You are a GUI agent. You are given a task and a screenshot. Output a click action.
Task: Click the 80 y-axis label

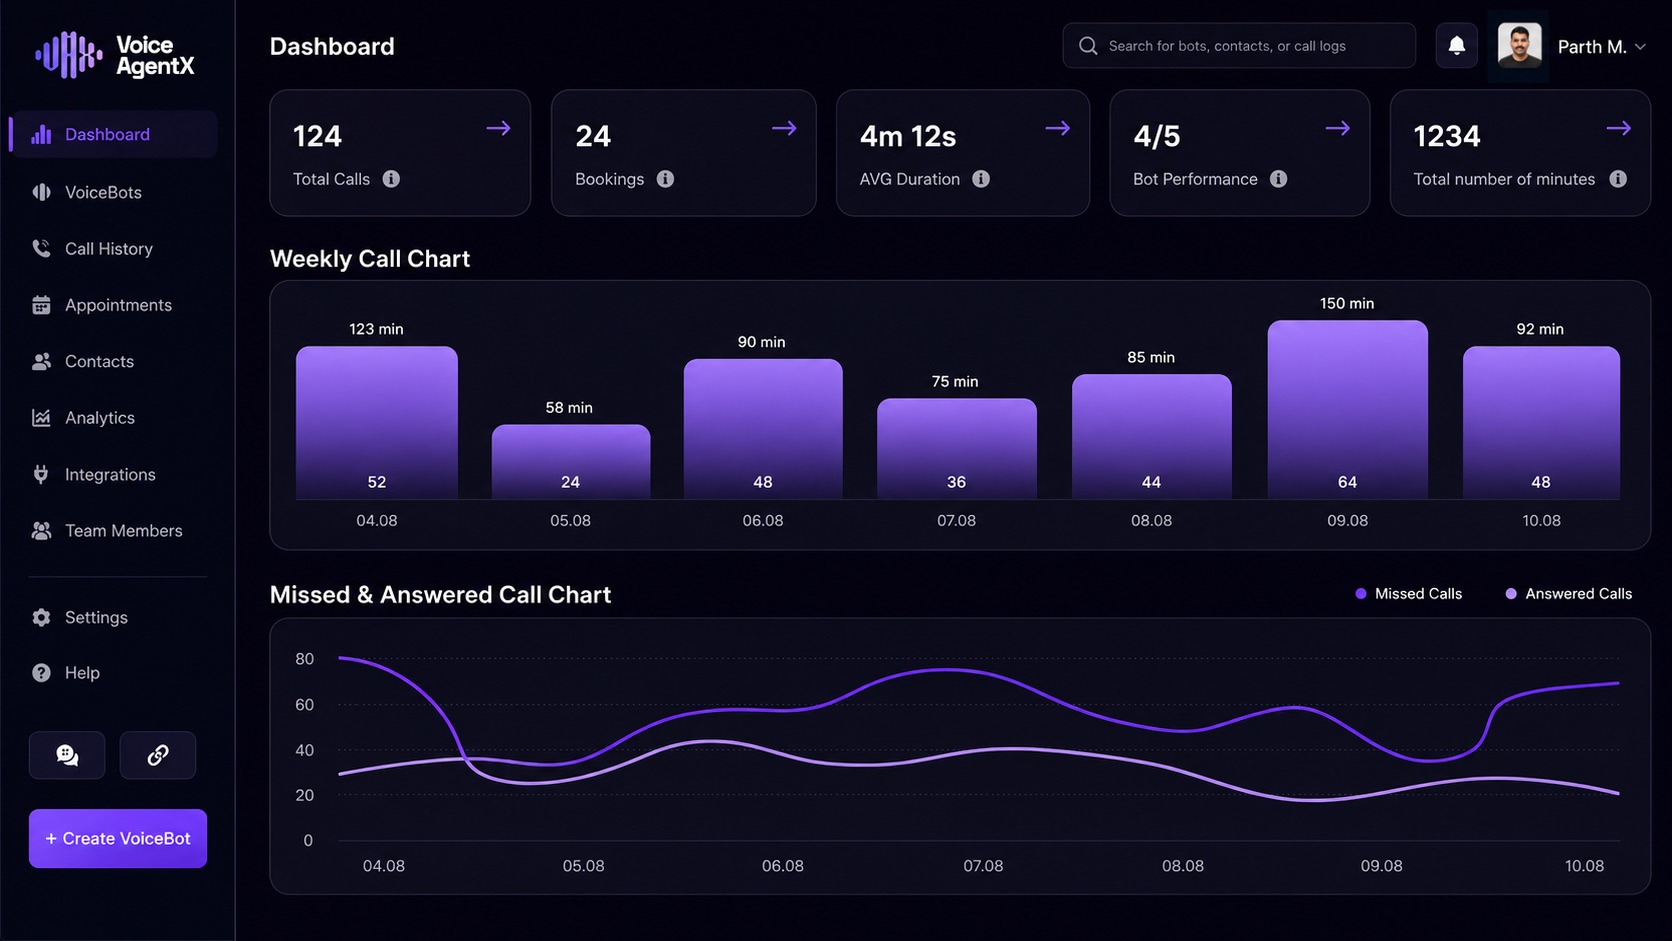(x=304, y=659)
